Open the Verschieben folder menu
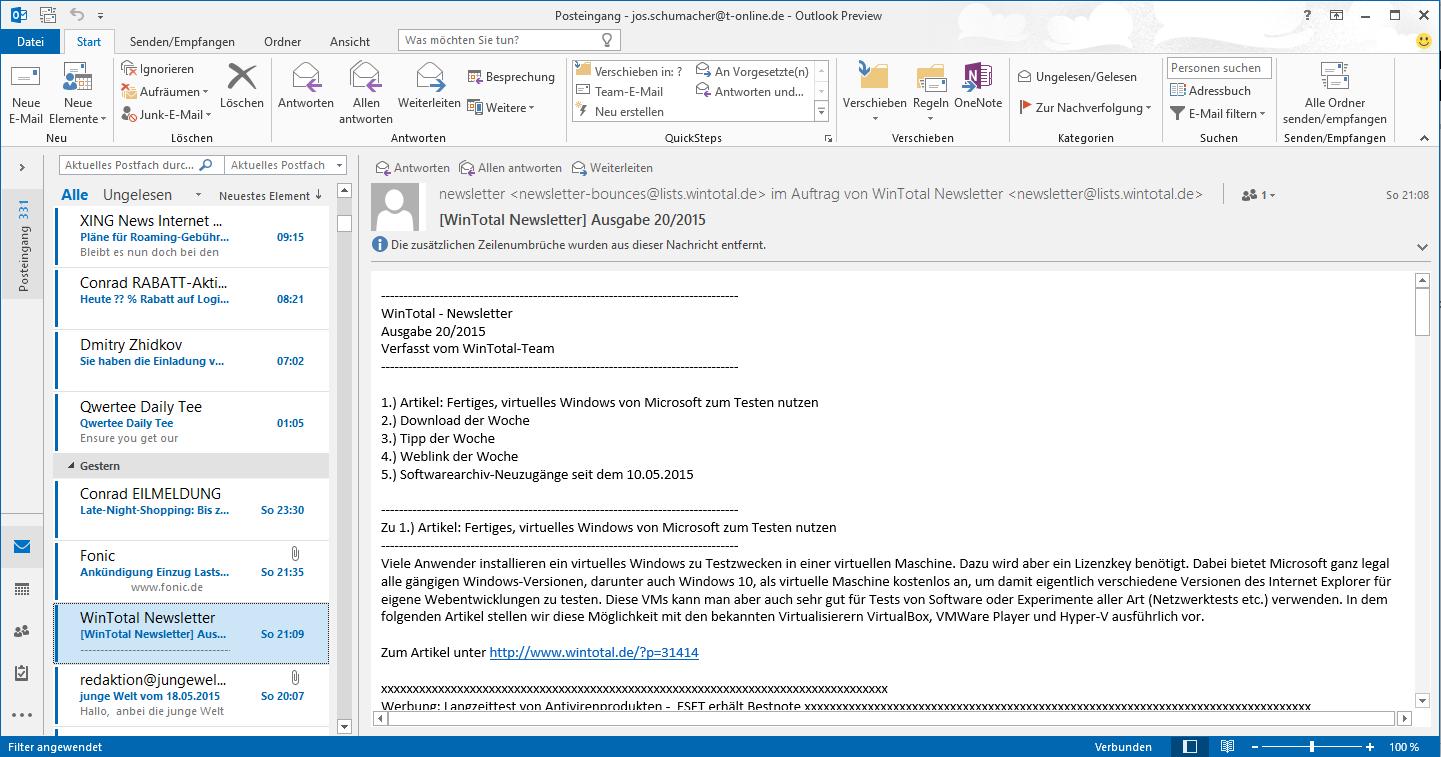The width and height of the screenshot is (1441, 757). click(874, 92)
